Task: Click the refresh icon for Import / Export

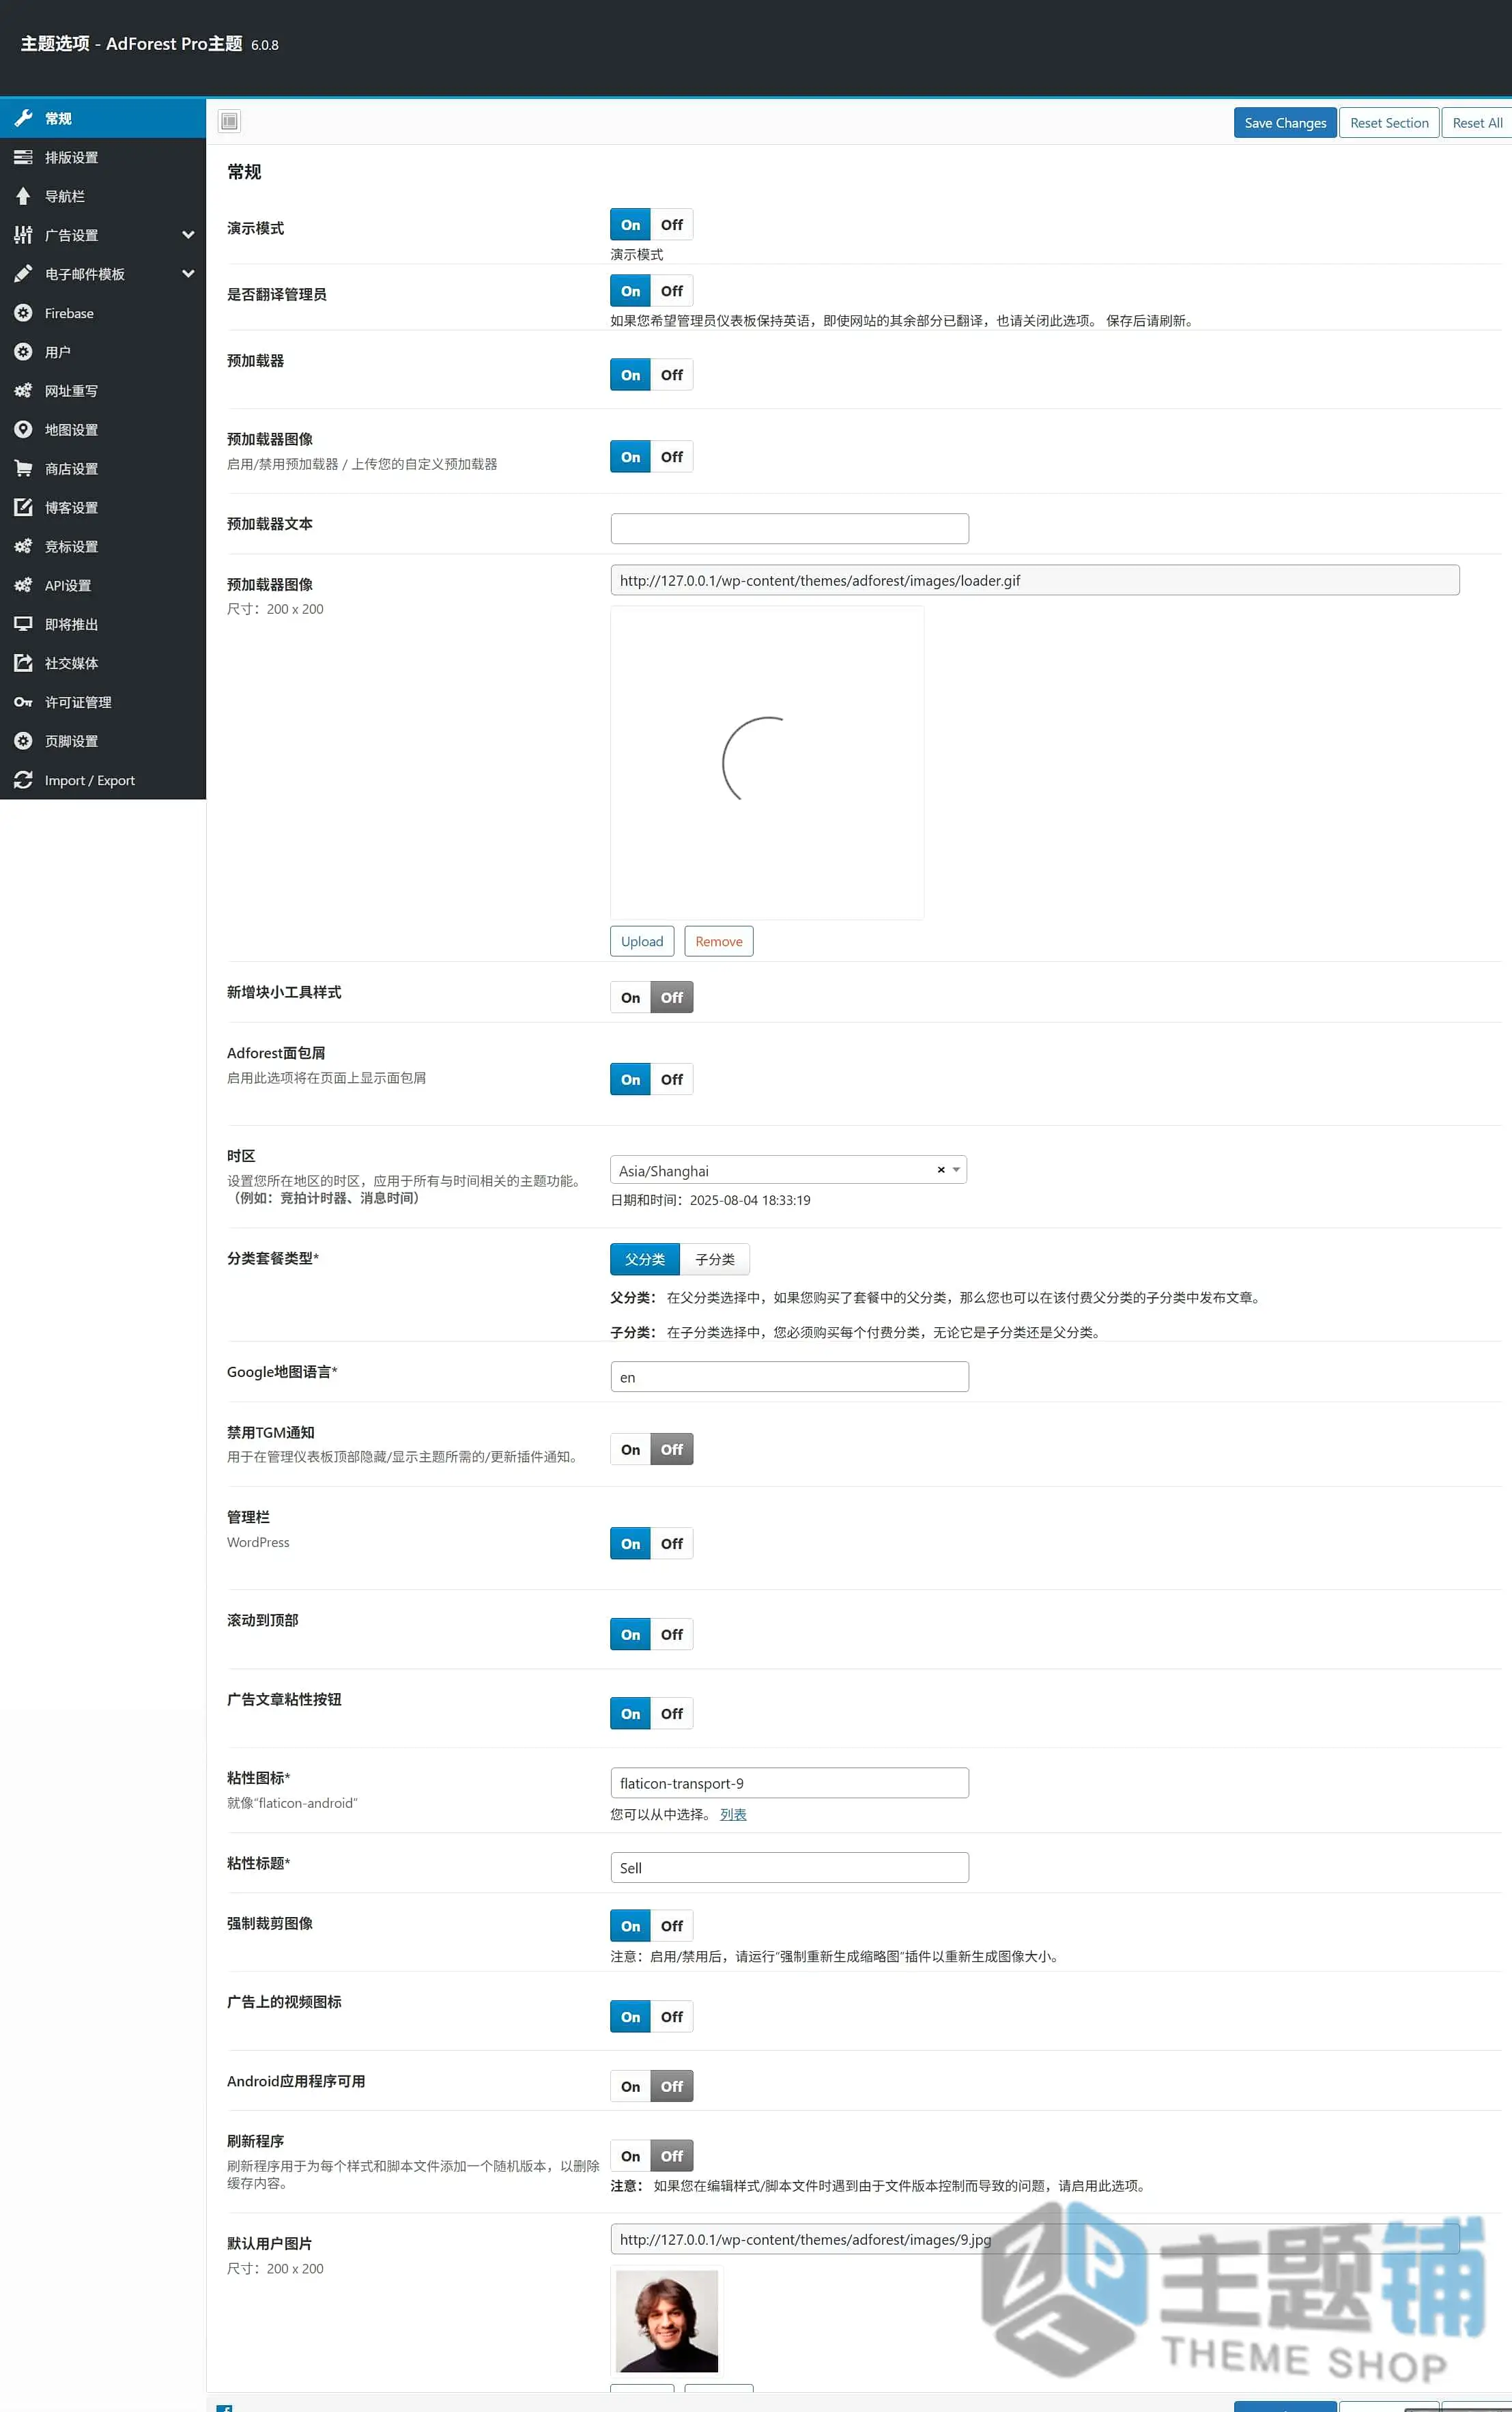Action: pyautogui.click(x=23, y=780)
